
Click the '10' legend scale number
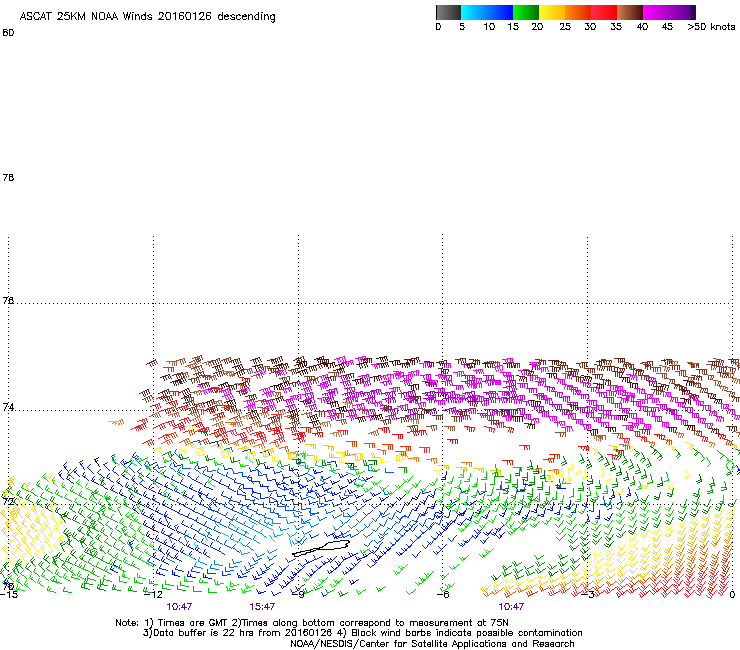(x=489, y=27)
